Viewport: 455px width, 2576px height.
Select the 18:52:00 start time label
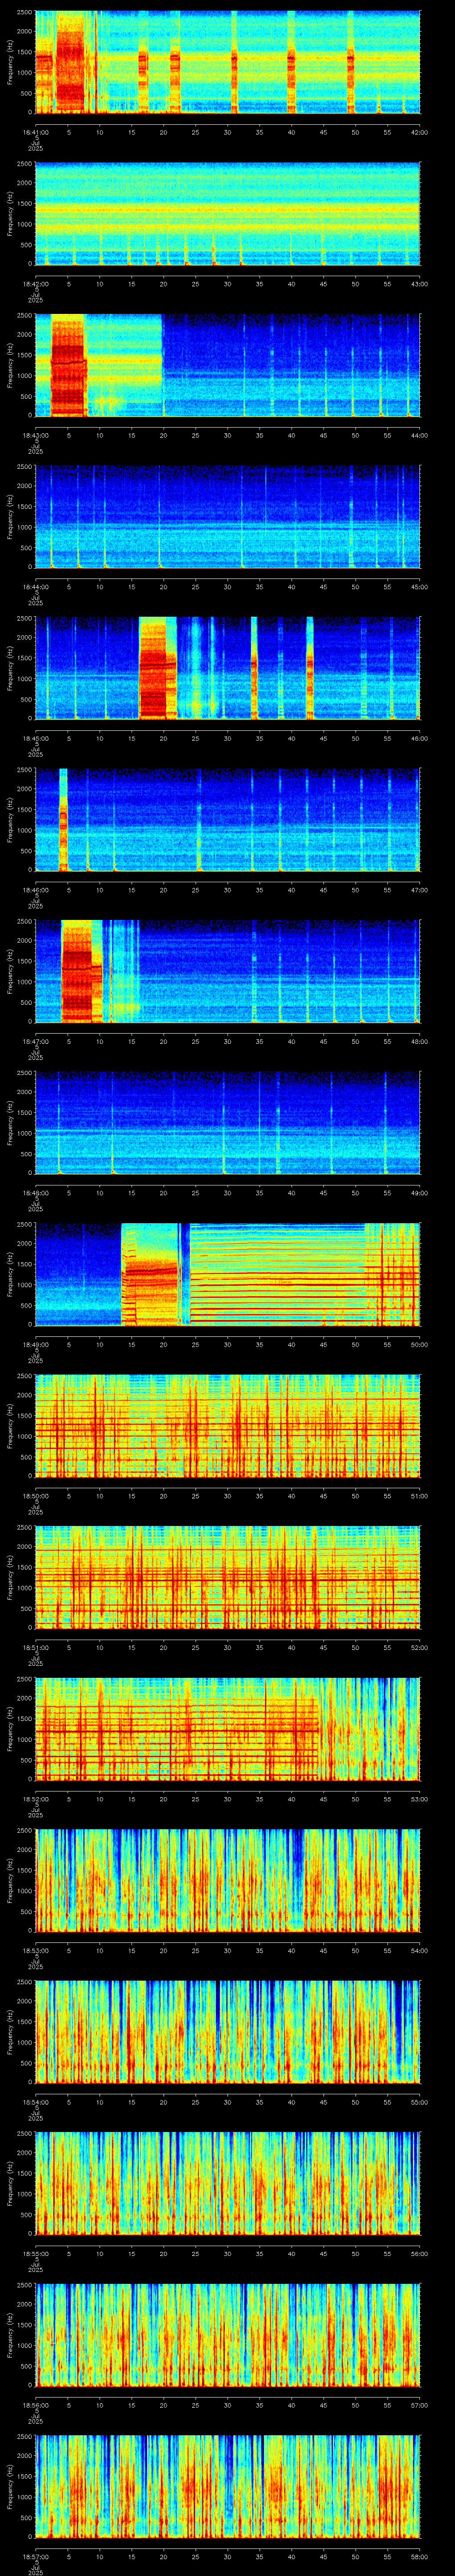35,1798
